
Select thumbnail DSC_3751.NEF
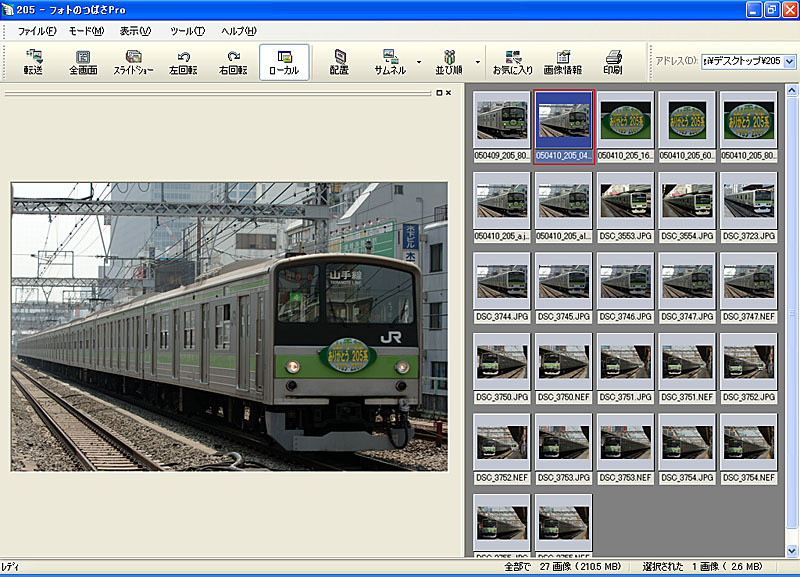tap(687, 368)
